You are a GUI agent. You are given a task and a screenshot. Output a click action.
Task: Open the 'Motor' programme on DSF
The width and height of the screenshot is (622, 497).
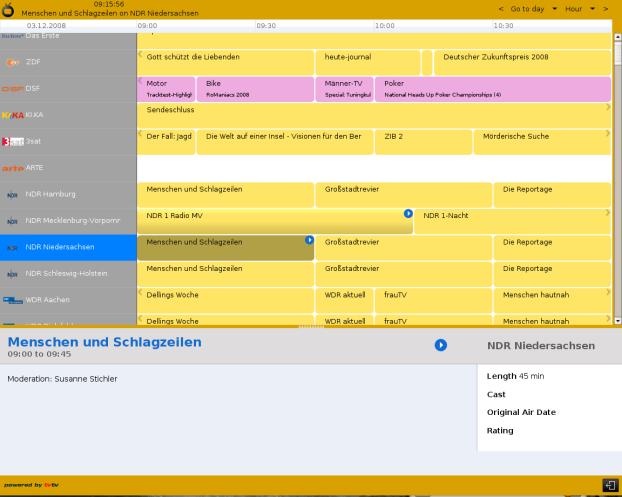point(166,89)
